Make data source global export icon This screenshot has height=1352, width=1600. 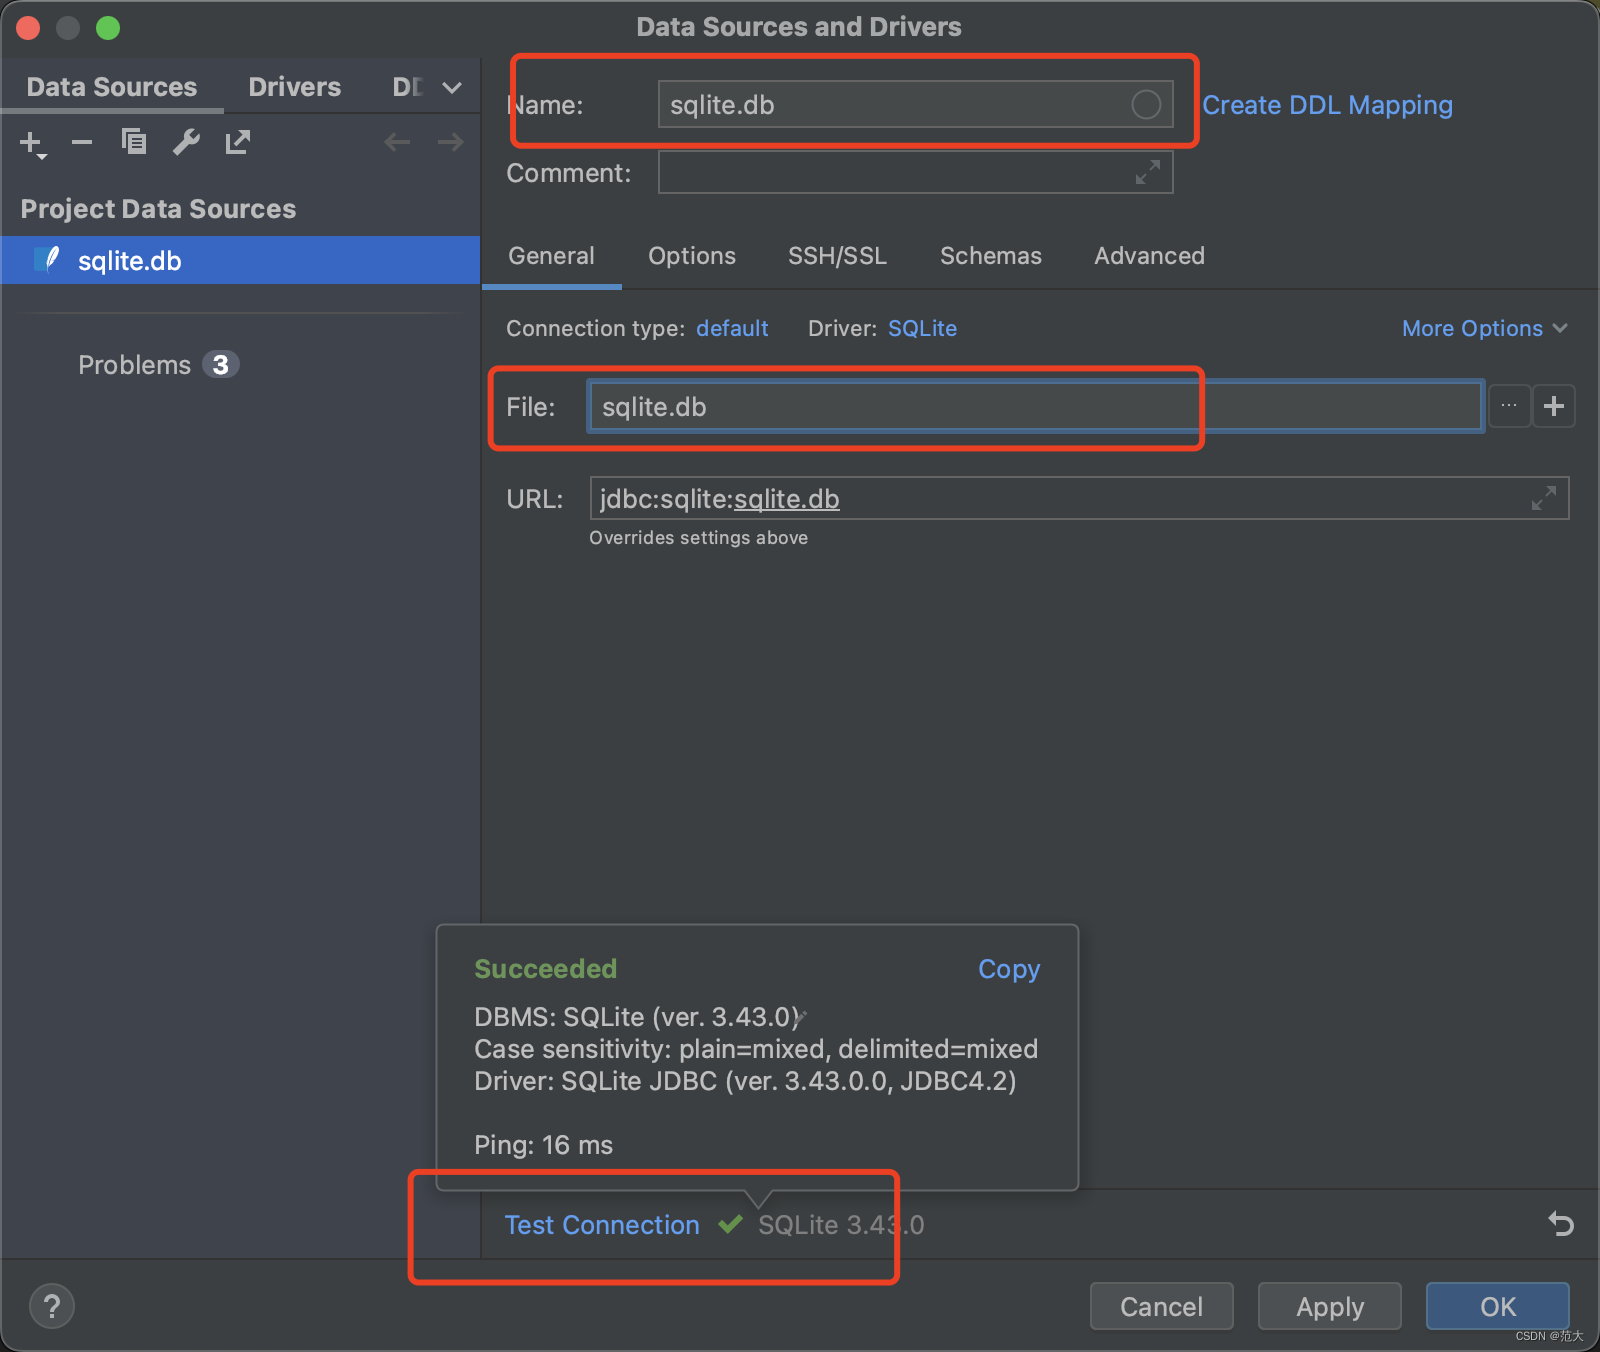[238, 142]
